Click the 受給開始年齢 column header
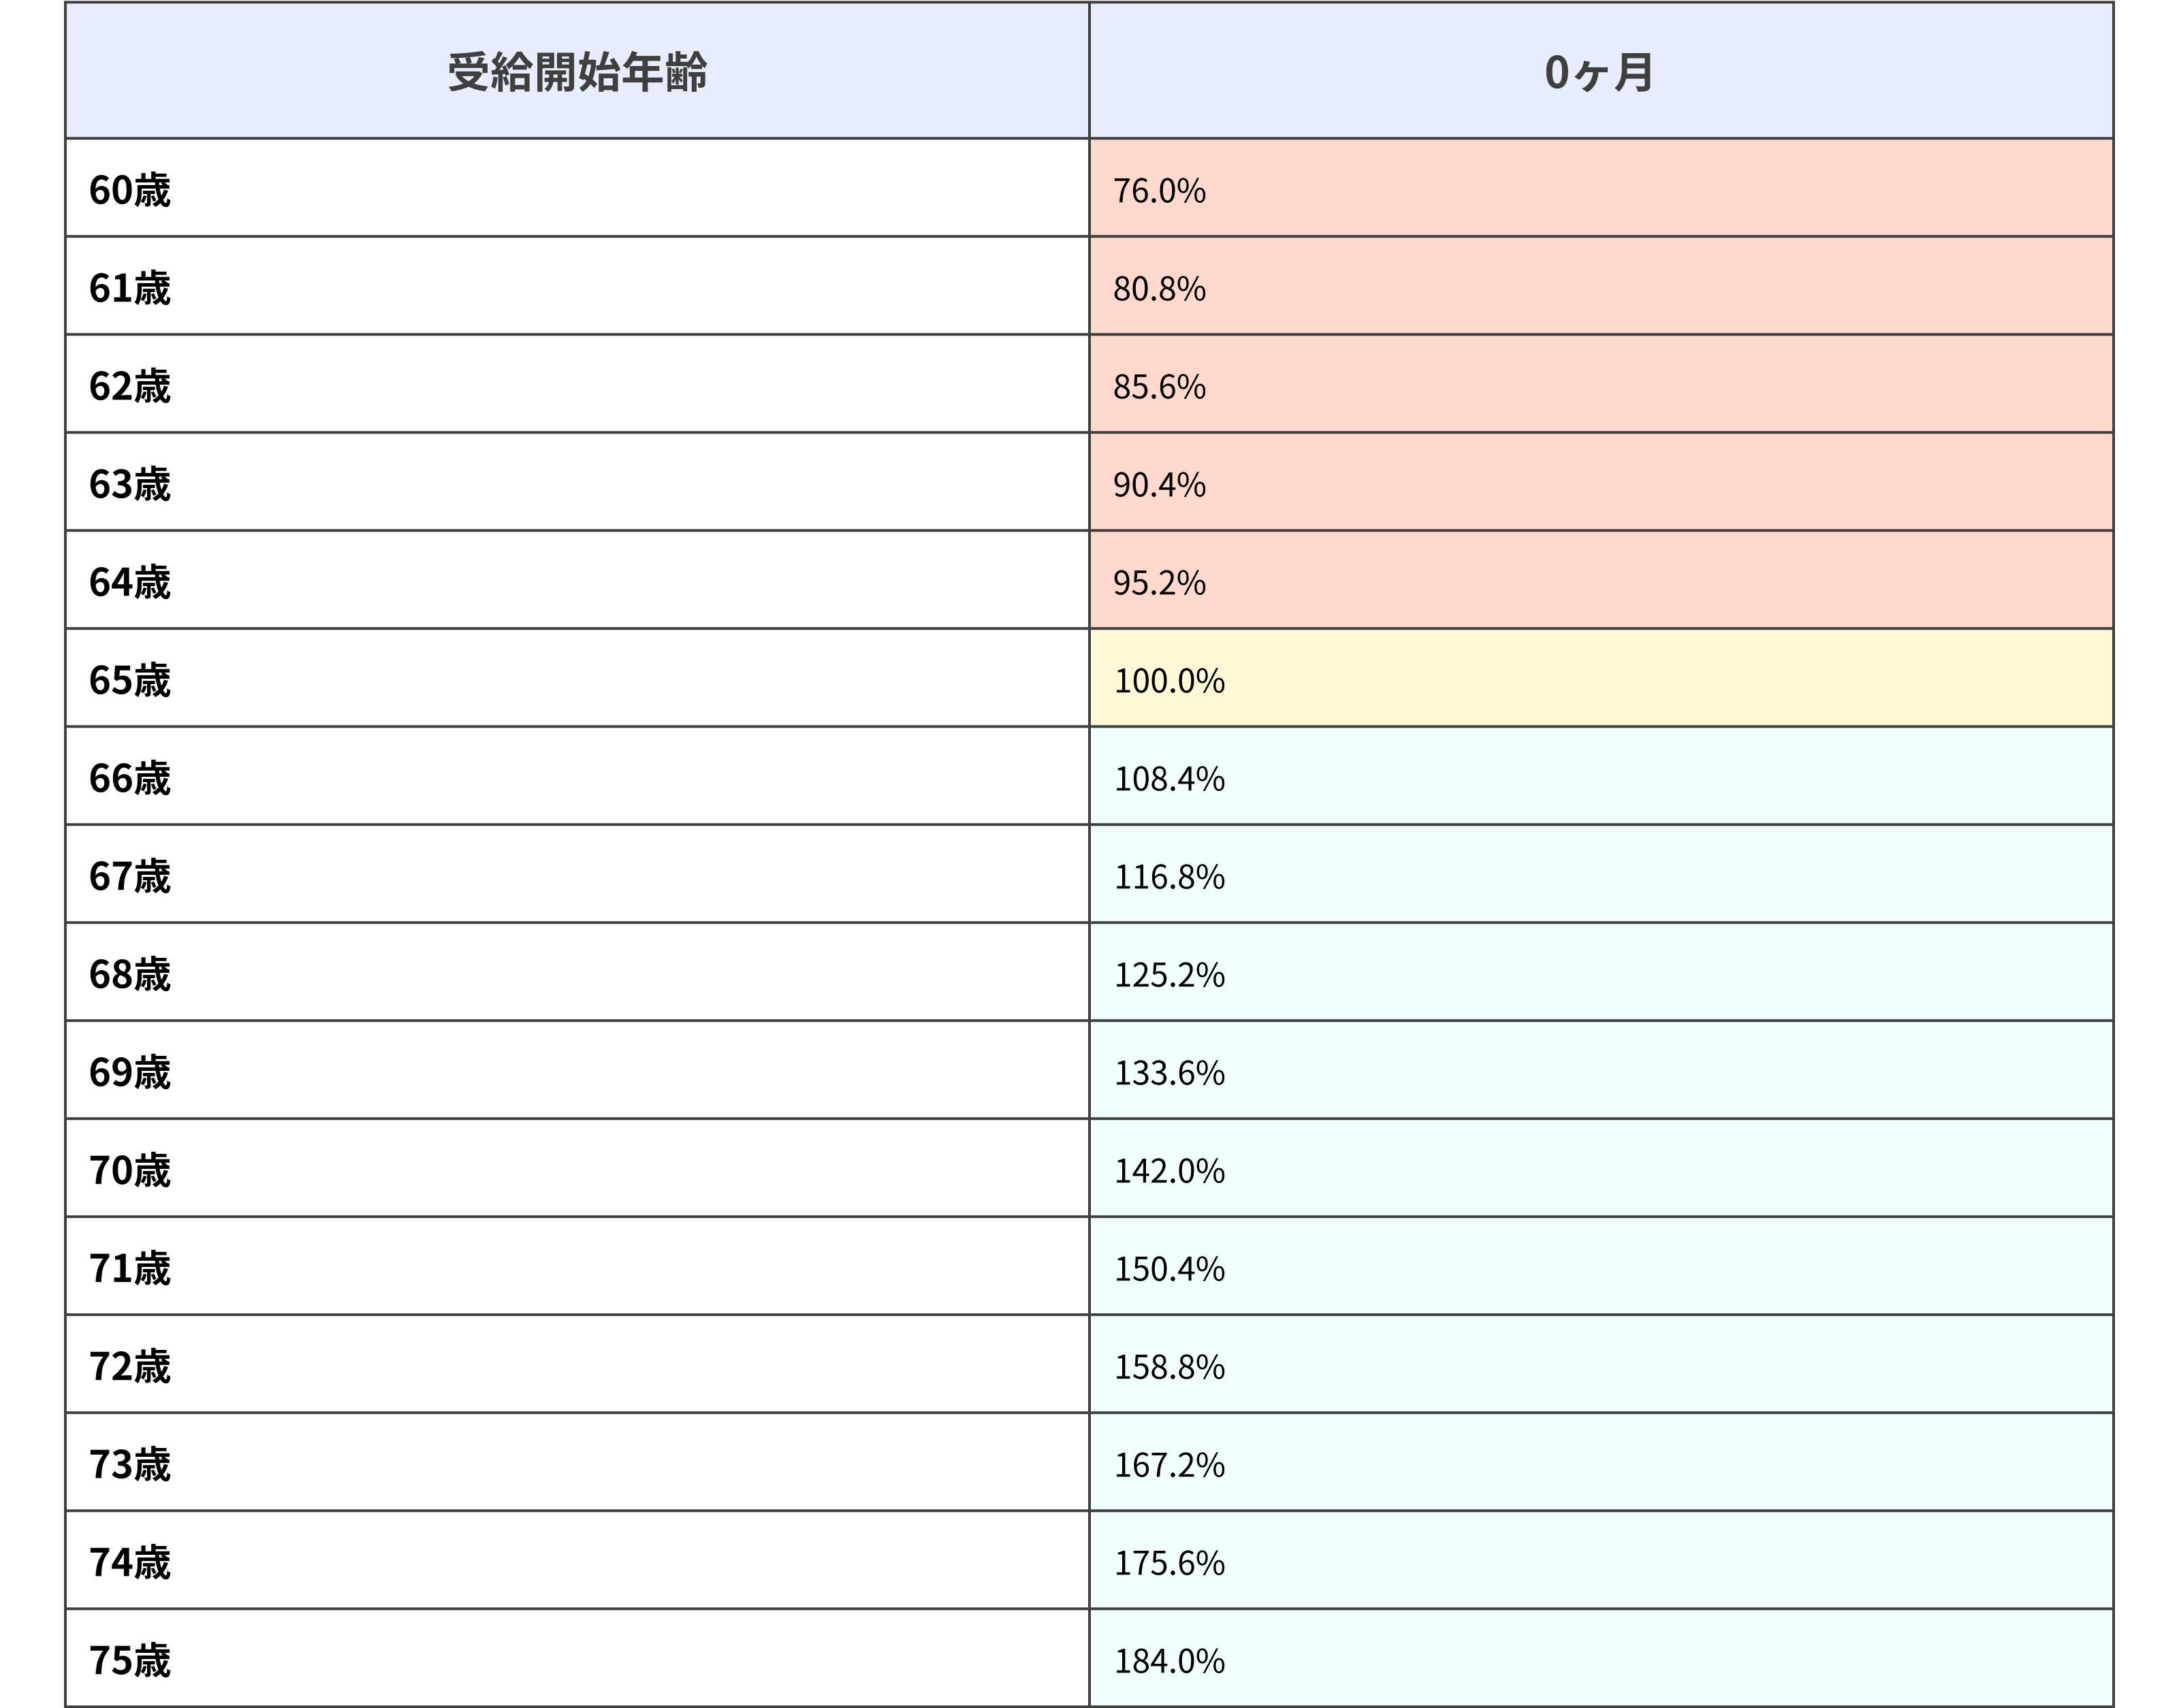The image size is (2179, 1708). coord(577,72)
